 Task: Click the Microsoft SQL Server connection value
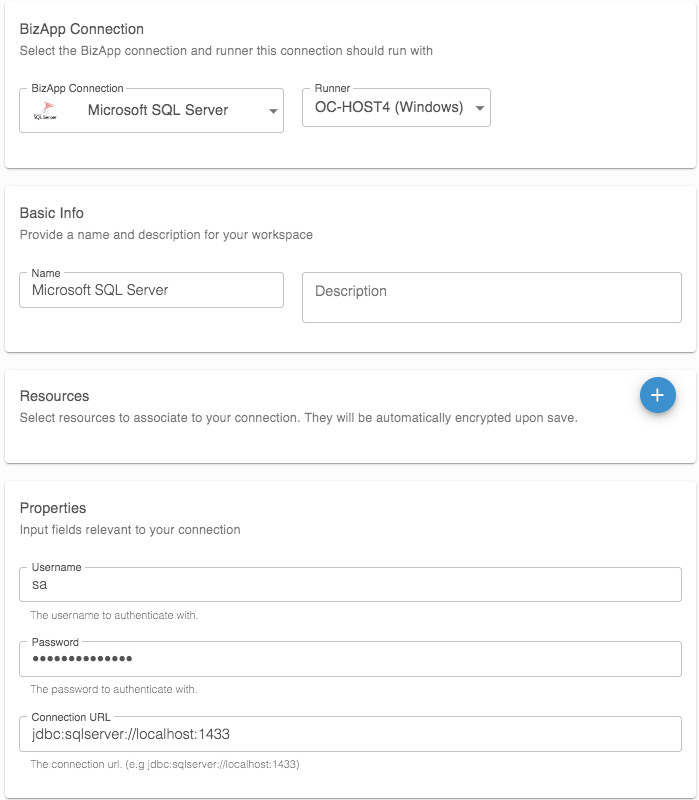pos(158,110)
